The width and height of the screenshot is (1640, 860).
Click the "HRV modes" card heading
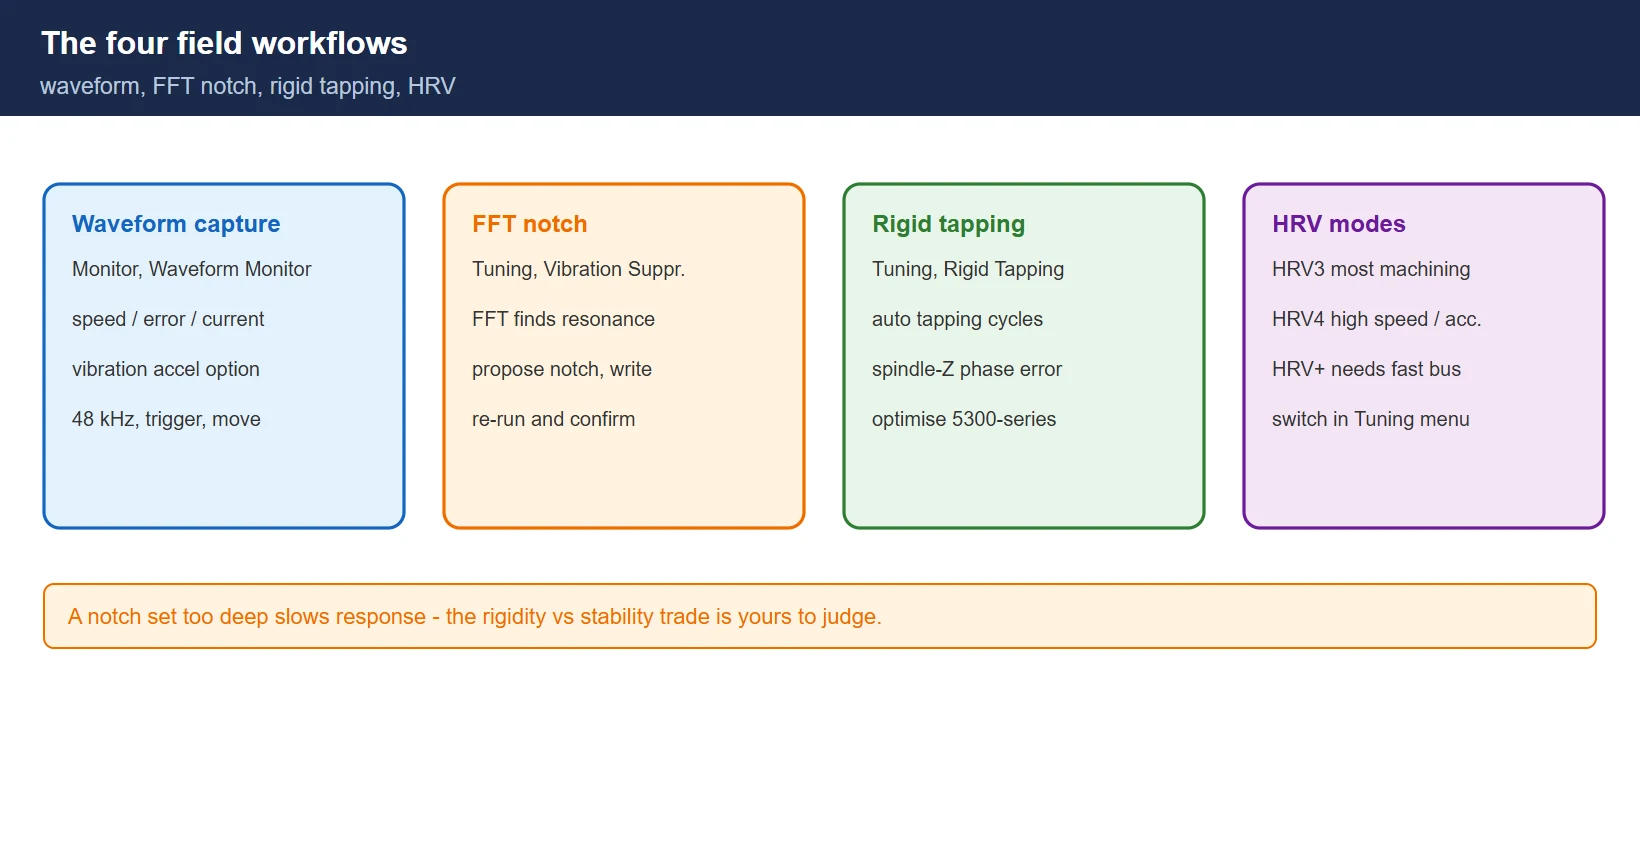(1339, 224)
